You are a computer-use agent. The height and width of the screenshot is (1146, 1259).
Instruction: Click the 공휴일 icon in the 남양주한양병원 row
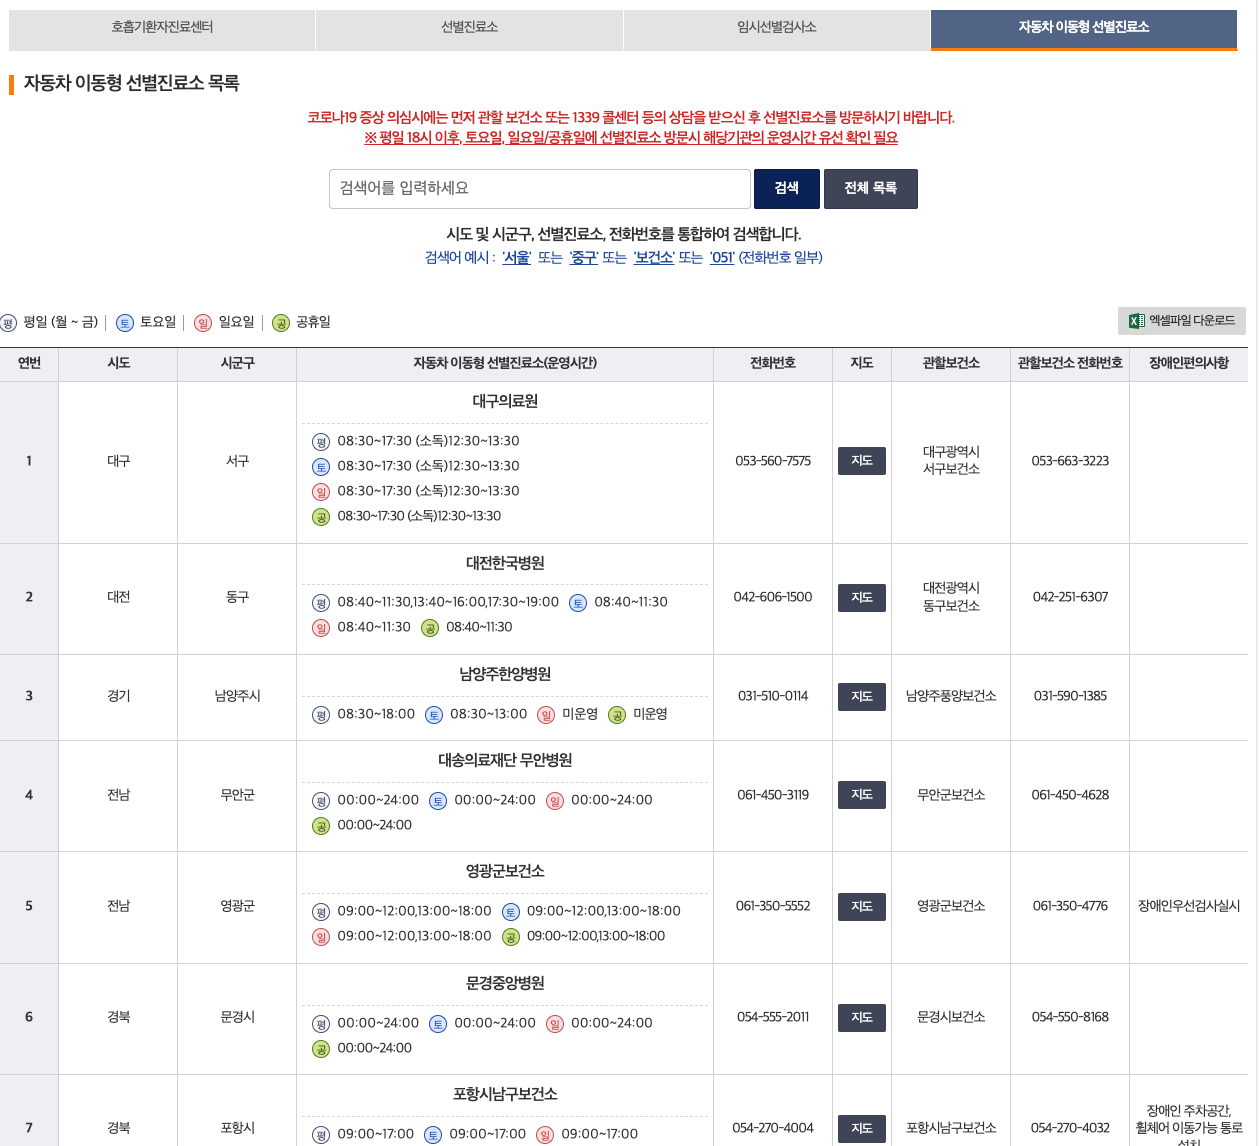pos(617,715)
